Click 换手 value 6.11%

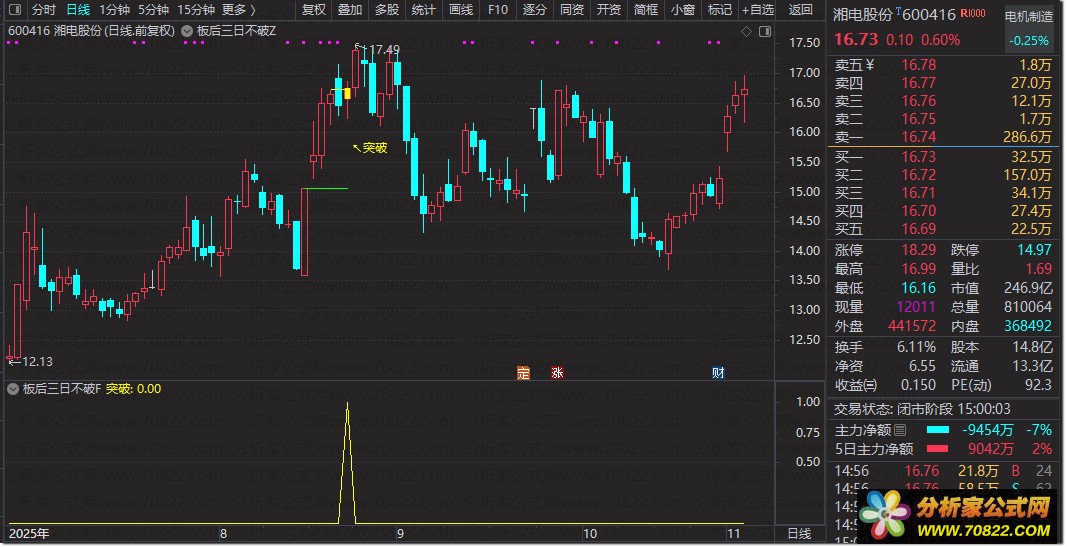tap(916, 347)
